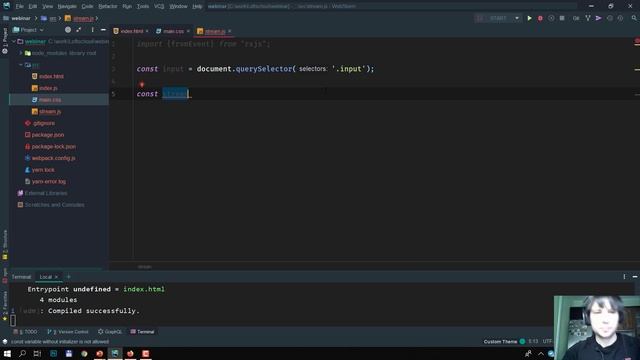Open the TODO tool window button
This screenshot has width=640, height=360.
[25, 331]
